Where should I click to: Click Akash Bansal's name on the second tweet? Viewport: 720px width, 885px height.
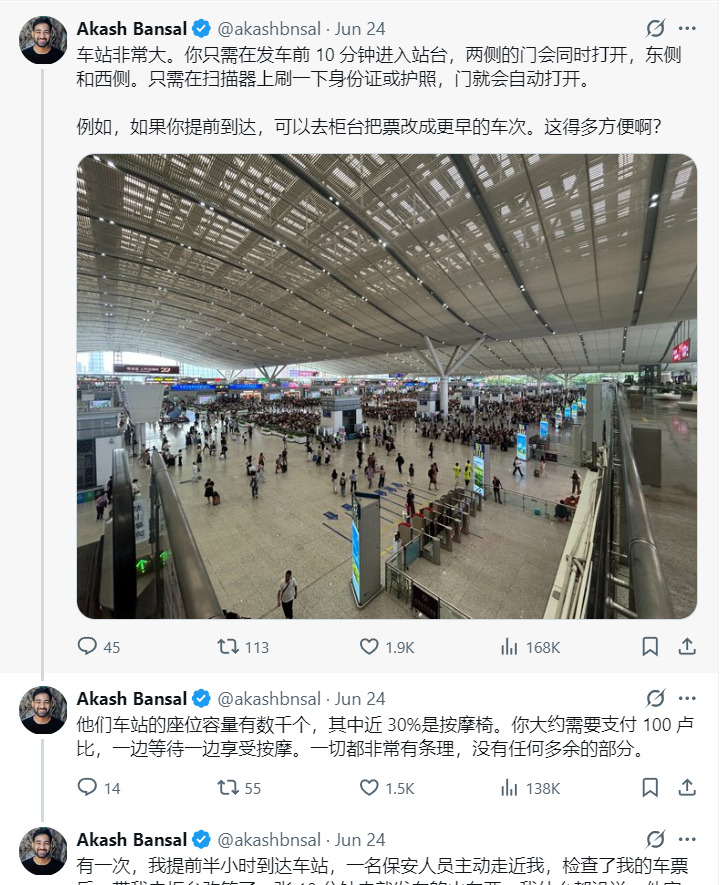click(131, 699)
